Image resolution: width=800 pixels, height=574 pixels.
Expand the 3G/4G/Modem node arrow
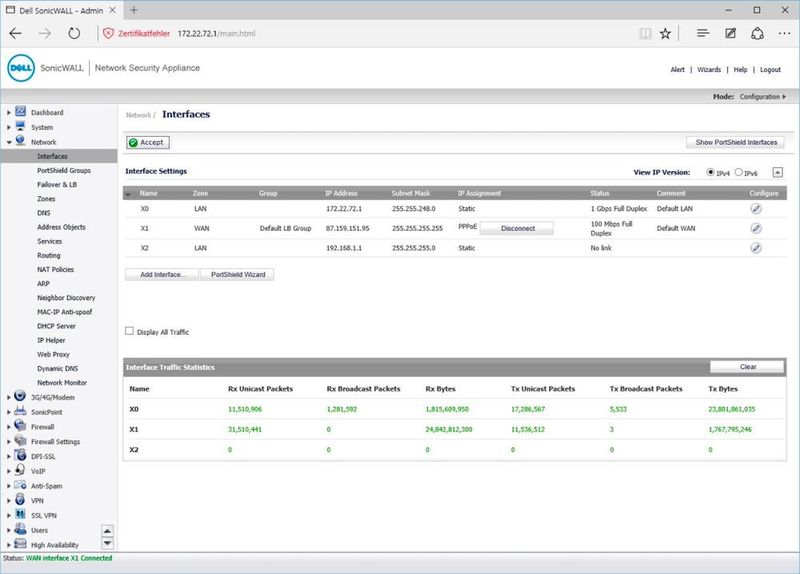tap(9, 397)
